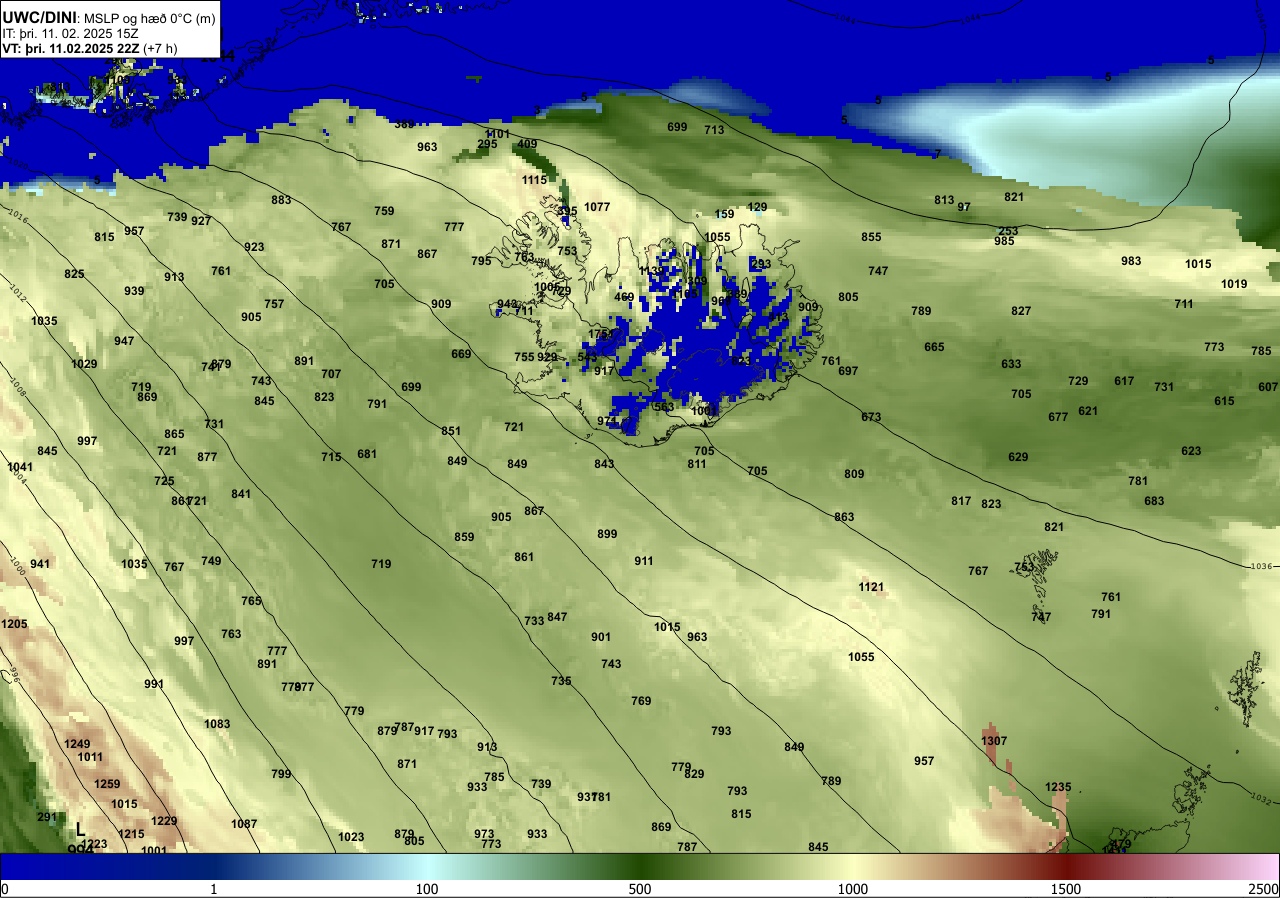Click the 1307 height value
Image resolution: width=1280 pixels, height=898 pixels.
[x=994, y=741]
